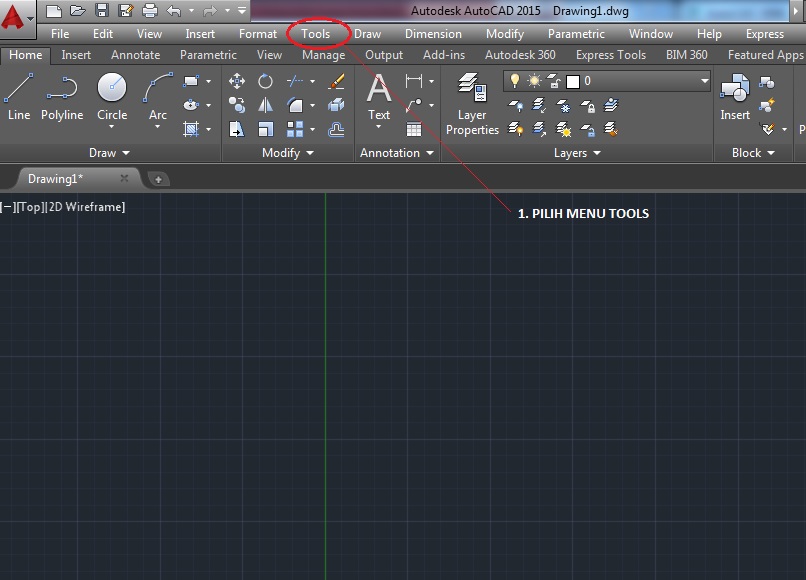Click the [Top] view control label
Image resolution: width=806 pixels, height=580 pixels.
coord(30,207)
